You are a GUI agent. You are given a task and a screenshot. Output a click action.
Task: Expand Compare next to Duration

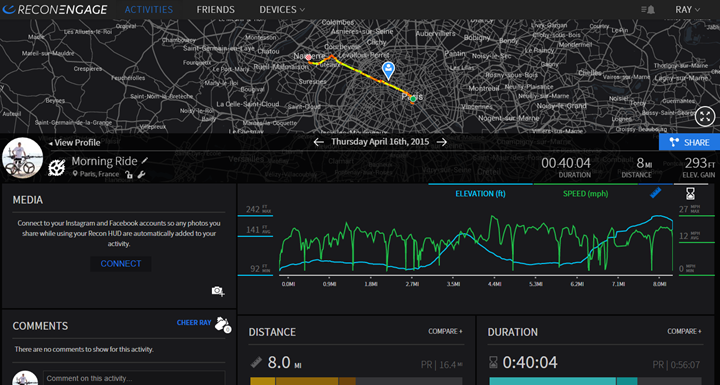684,331
